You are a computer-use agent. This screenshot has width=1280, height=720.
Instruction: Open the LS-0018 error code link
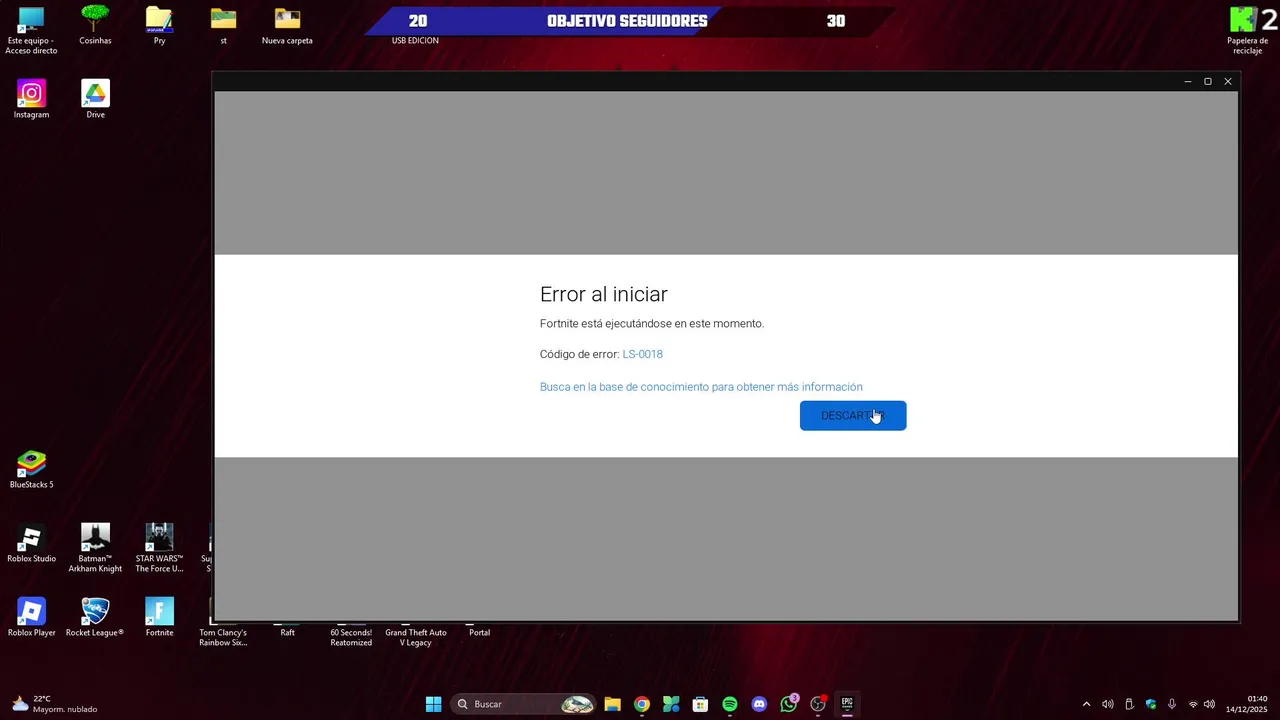tap(642, 354)
